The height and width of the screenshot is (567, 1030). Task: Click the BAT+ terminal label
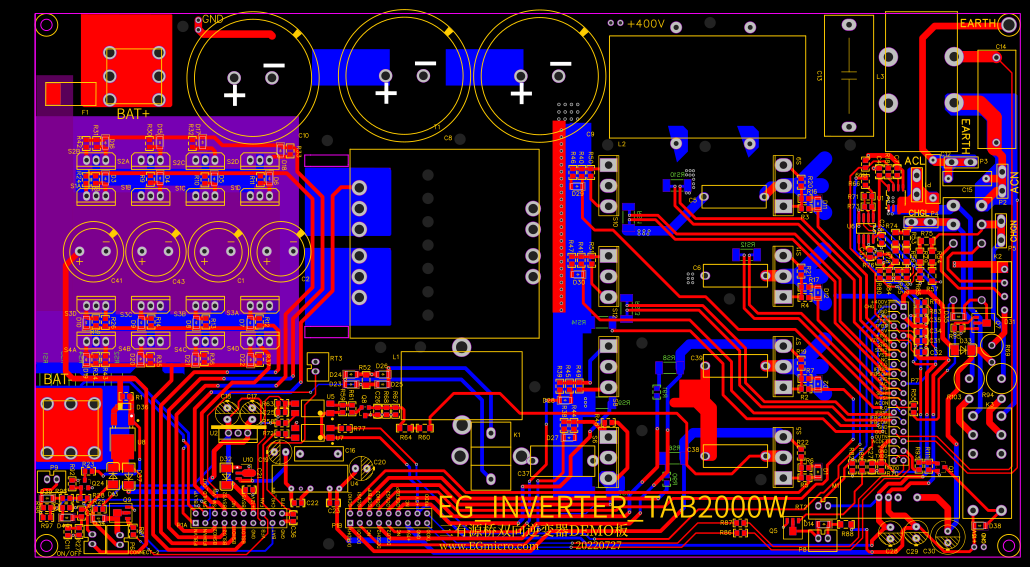coord(133,114)
